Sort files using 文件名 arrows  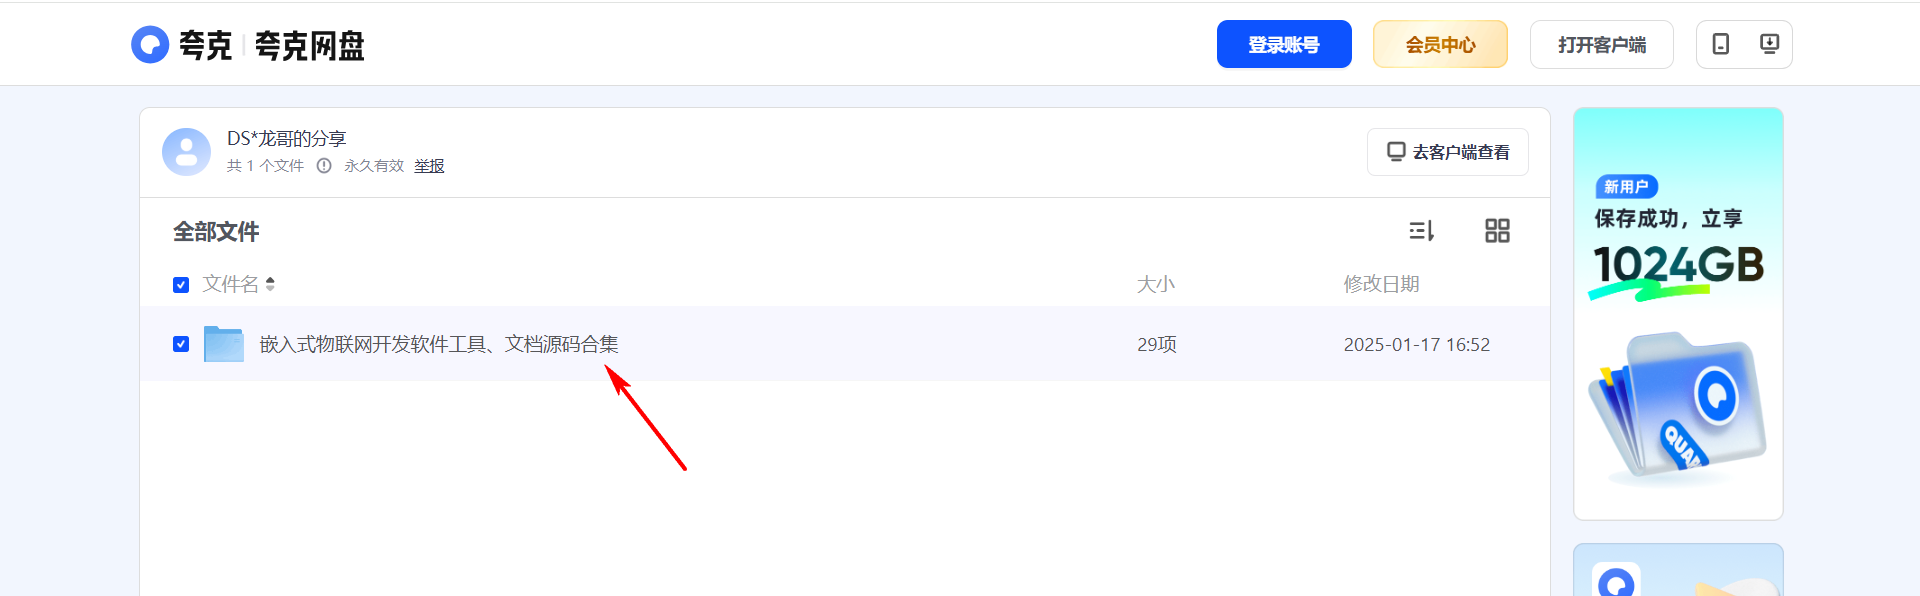pos(270,285)
